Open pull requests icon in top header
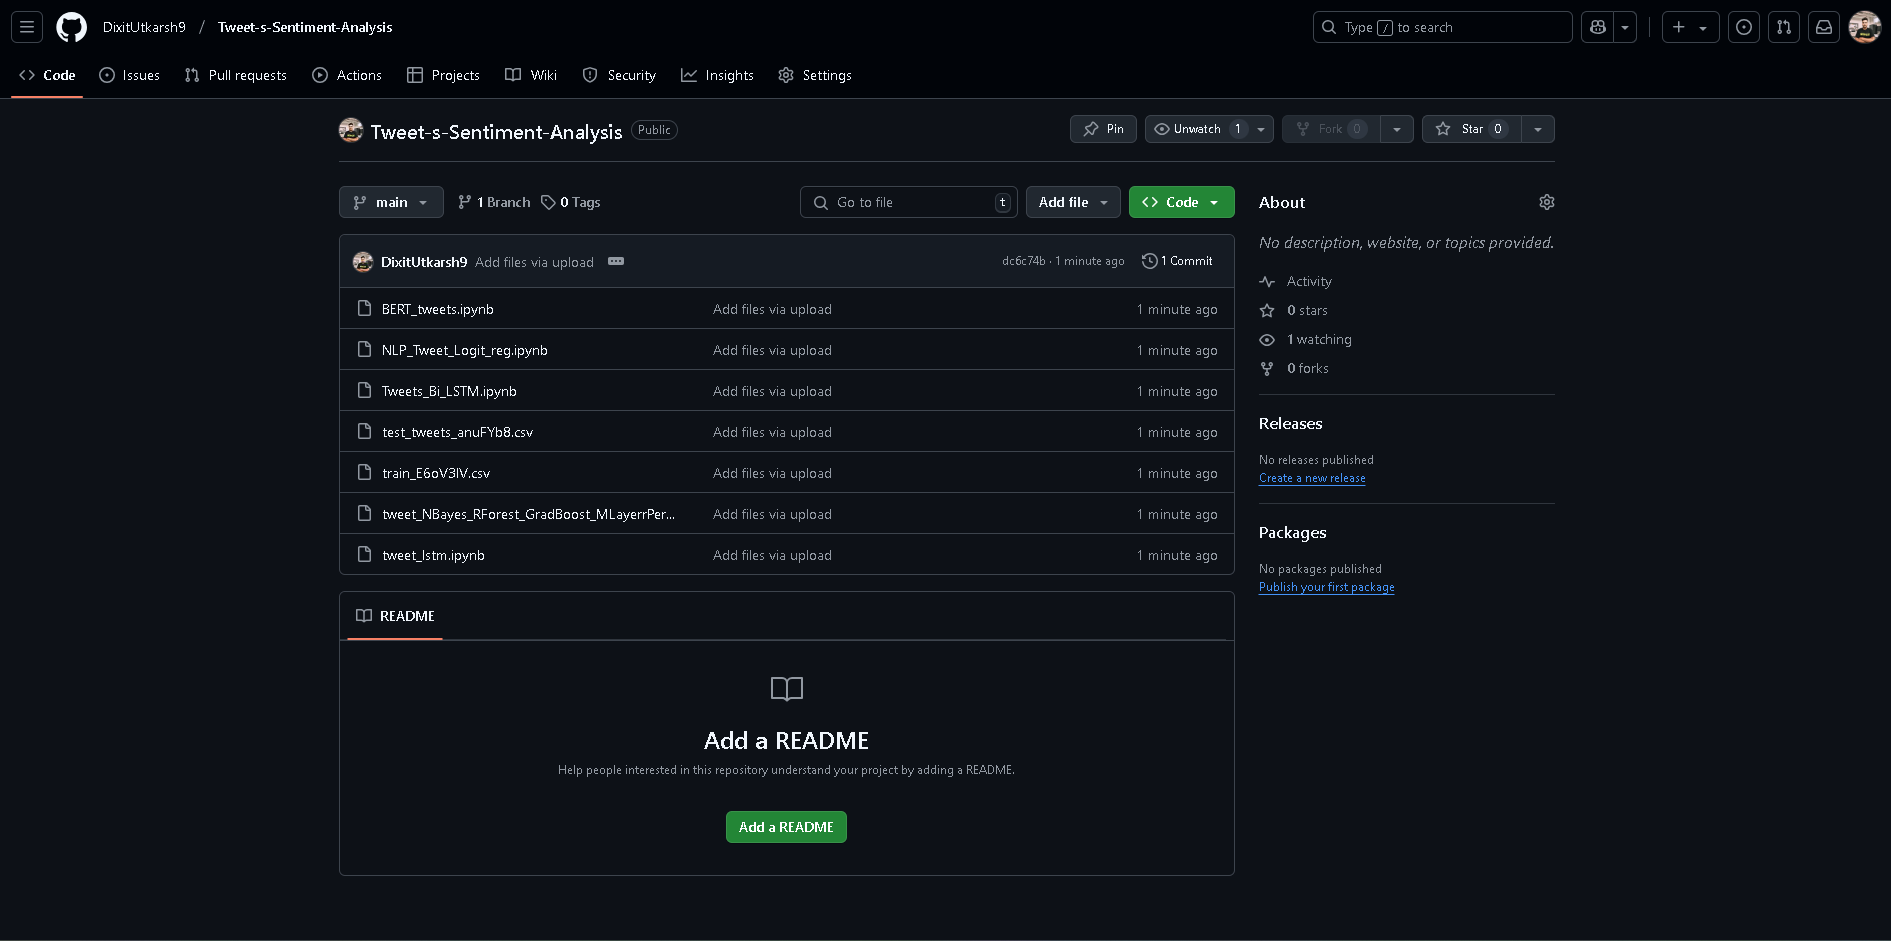Screen dimensions: 1891x941 1784,27
